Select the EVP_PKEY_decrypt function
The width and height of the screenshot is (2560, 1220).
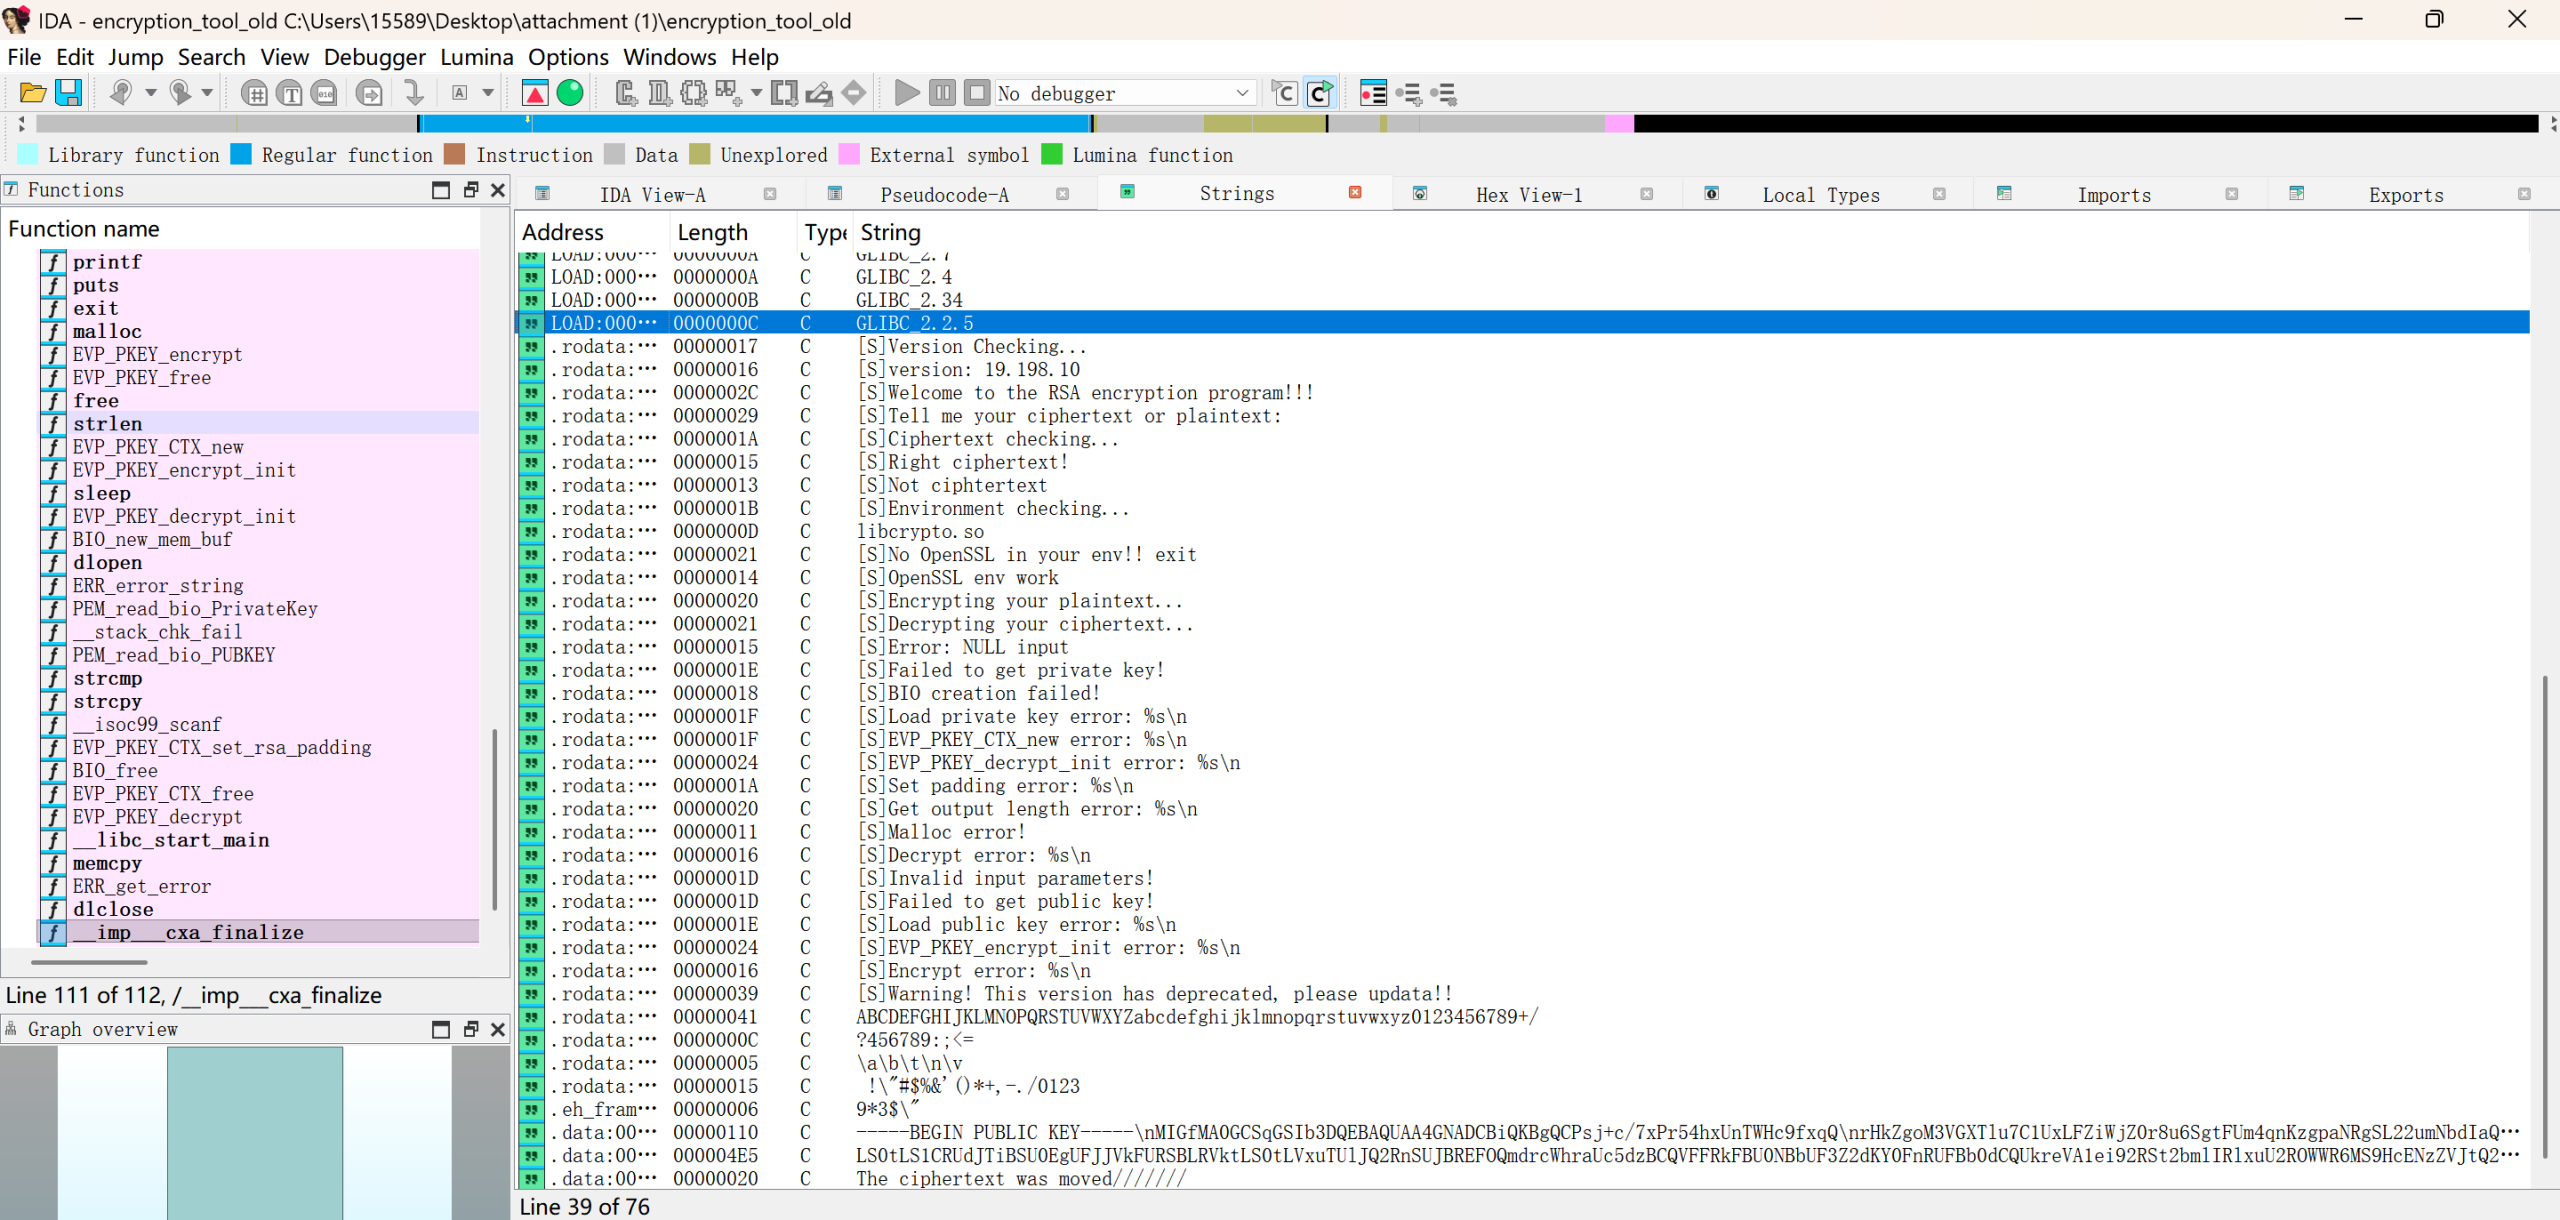point(157,817)
